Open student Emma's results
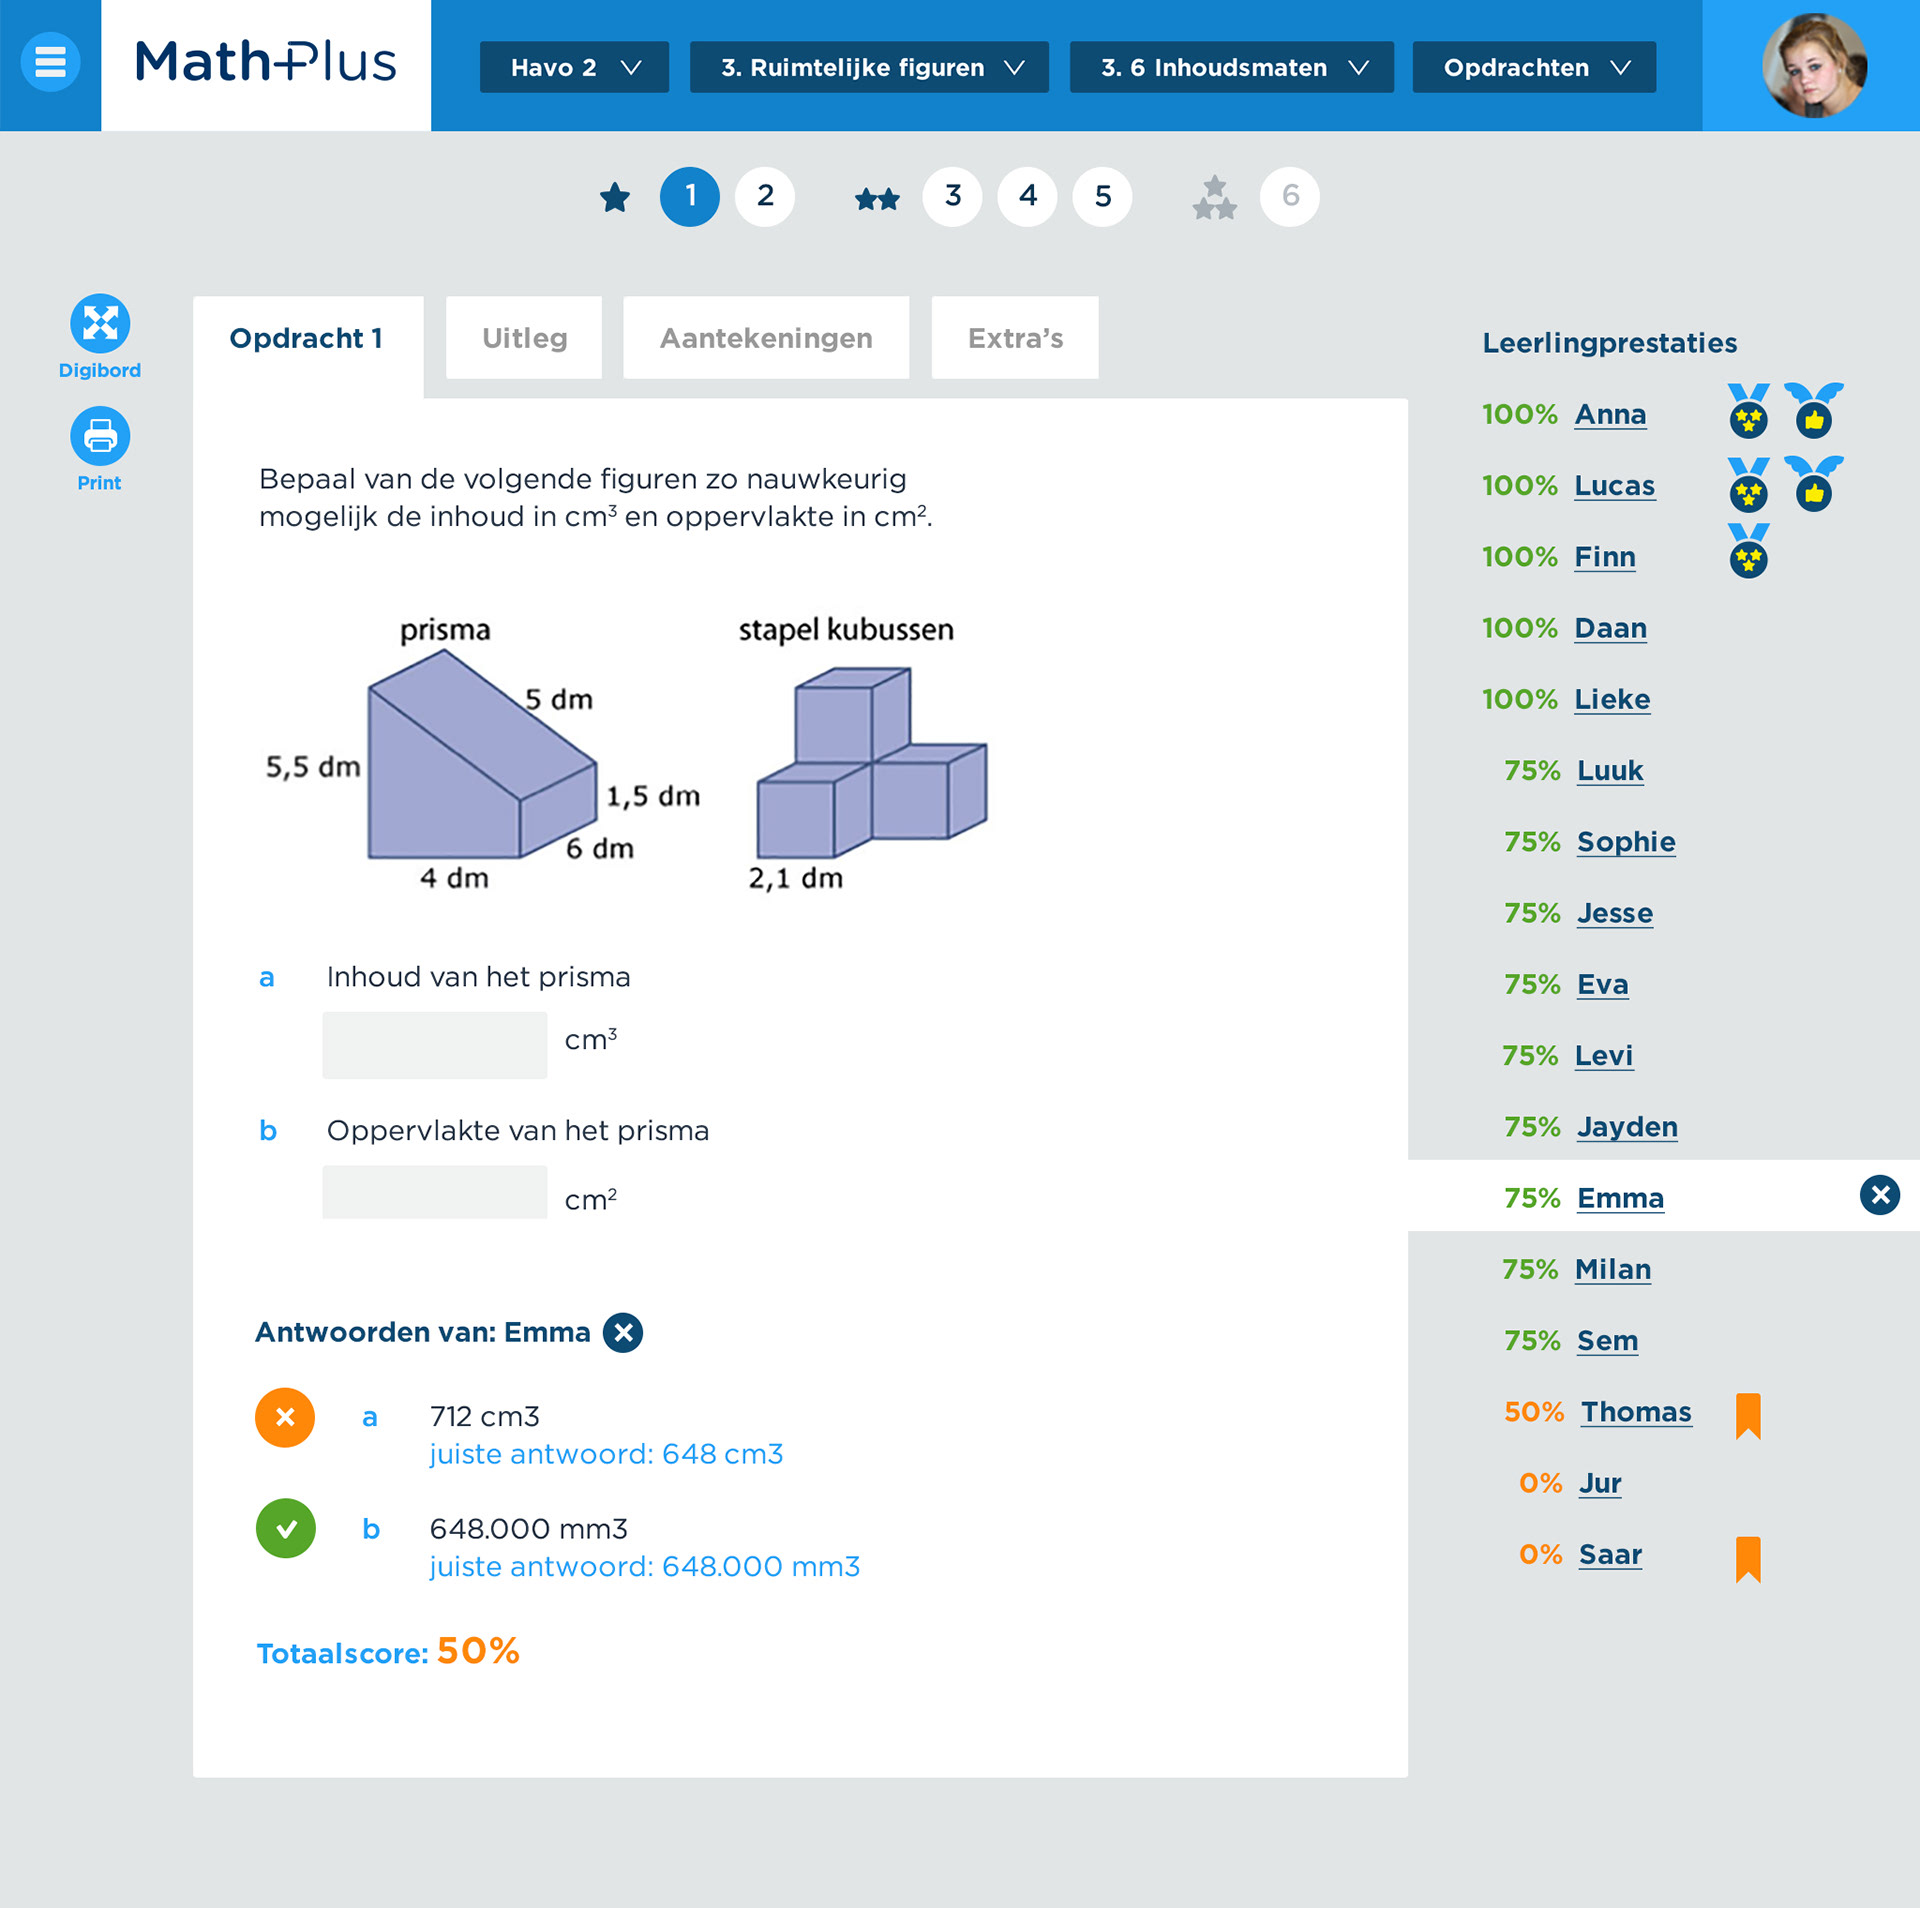Image resolution: width=1920 pixels, height=1908 pixels. (x=1620, y=1198)
